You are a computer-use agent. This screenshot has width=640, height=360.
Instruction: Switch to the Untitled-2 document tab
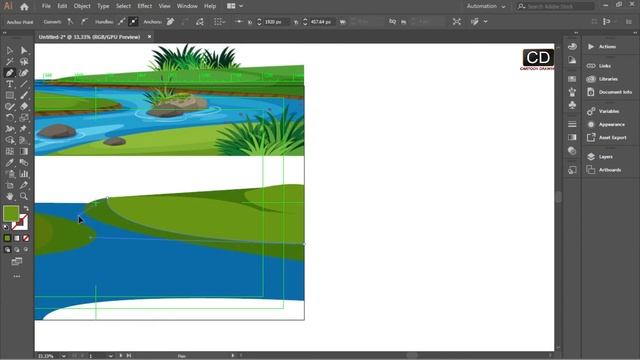89,37
